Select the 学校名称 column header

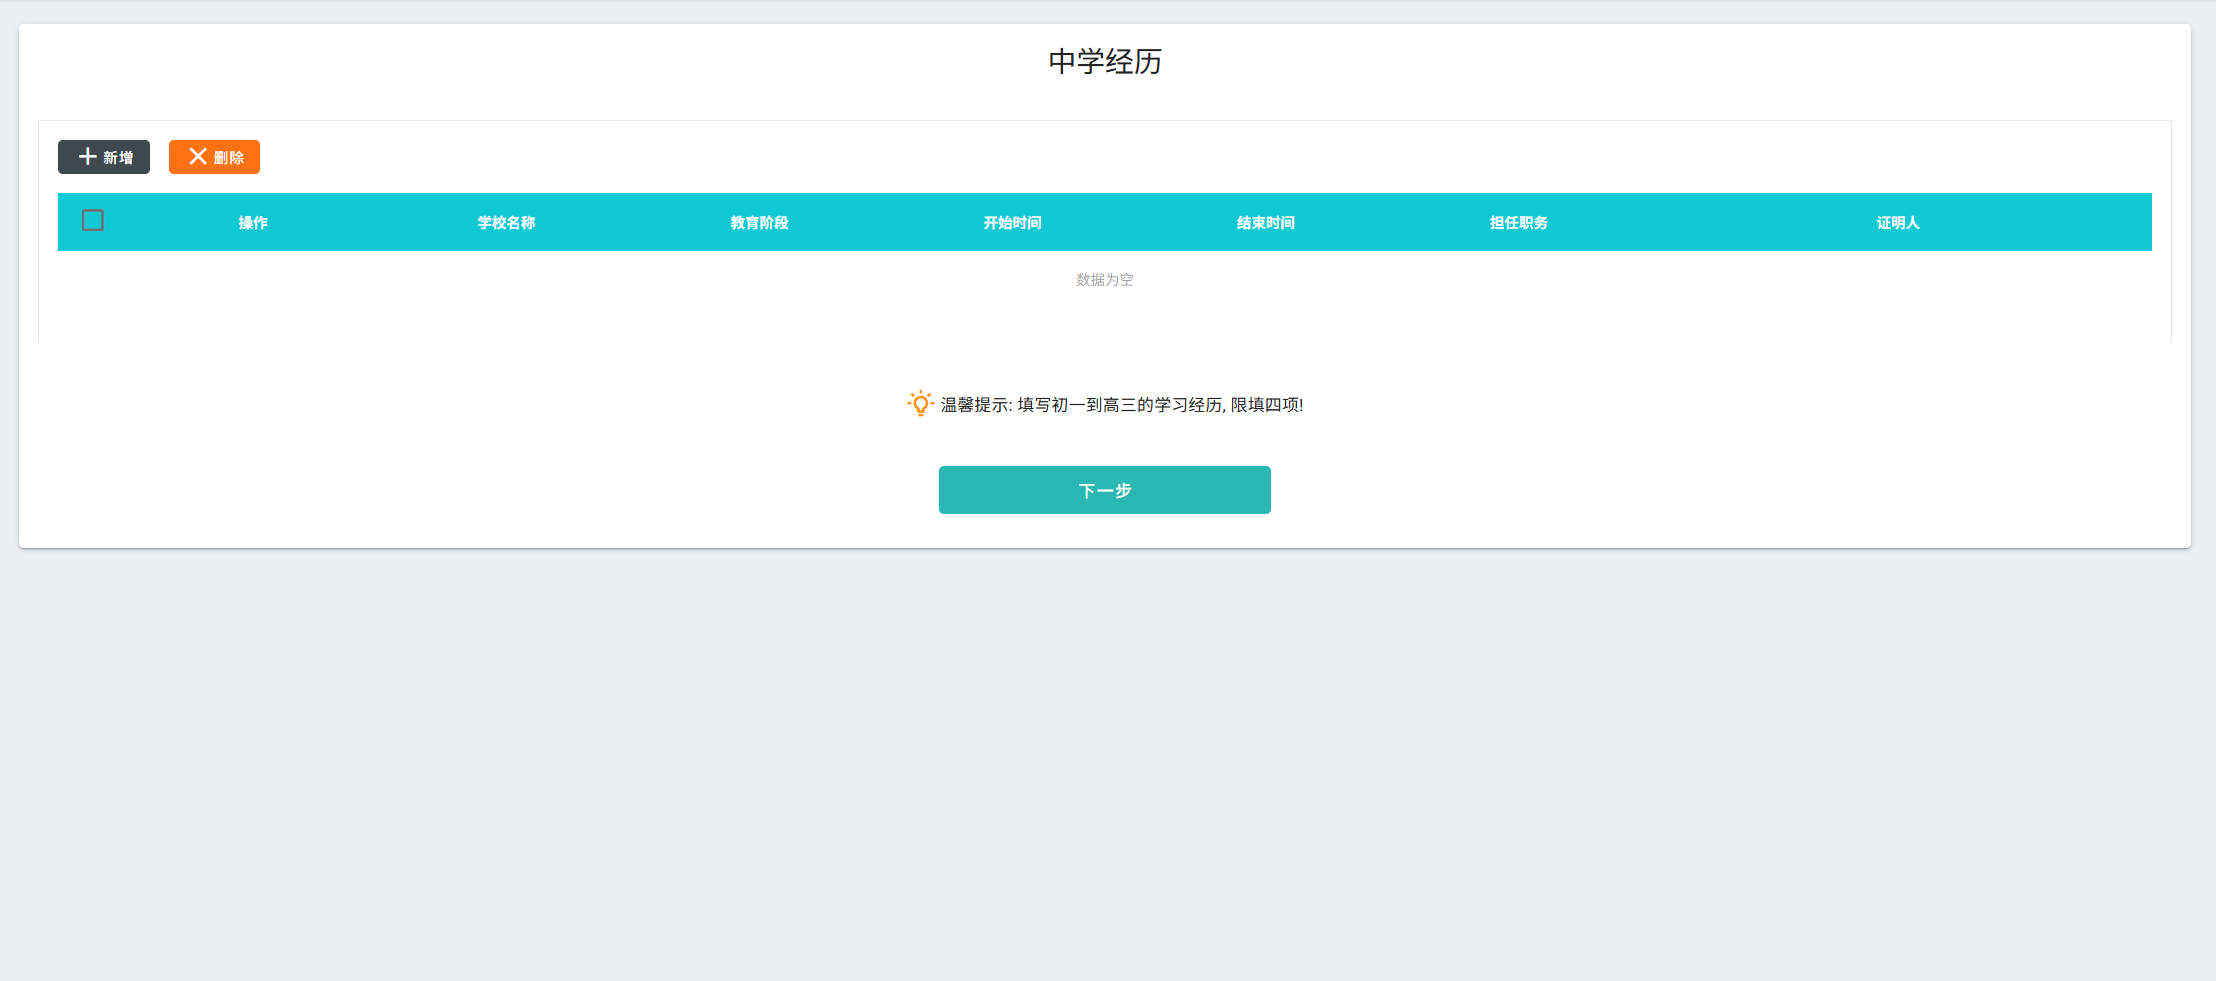coord(506,223)
